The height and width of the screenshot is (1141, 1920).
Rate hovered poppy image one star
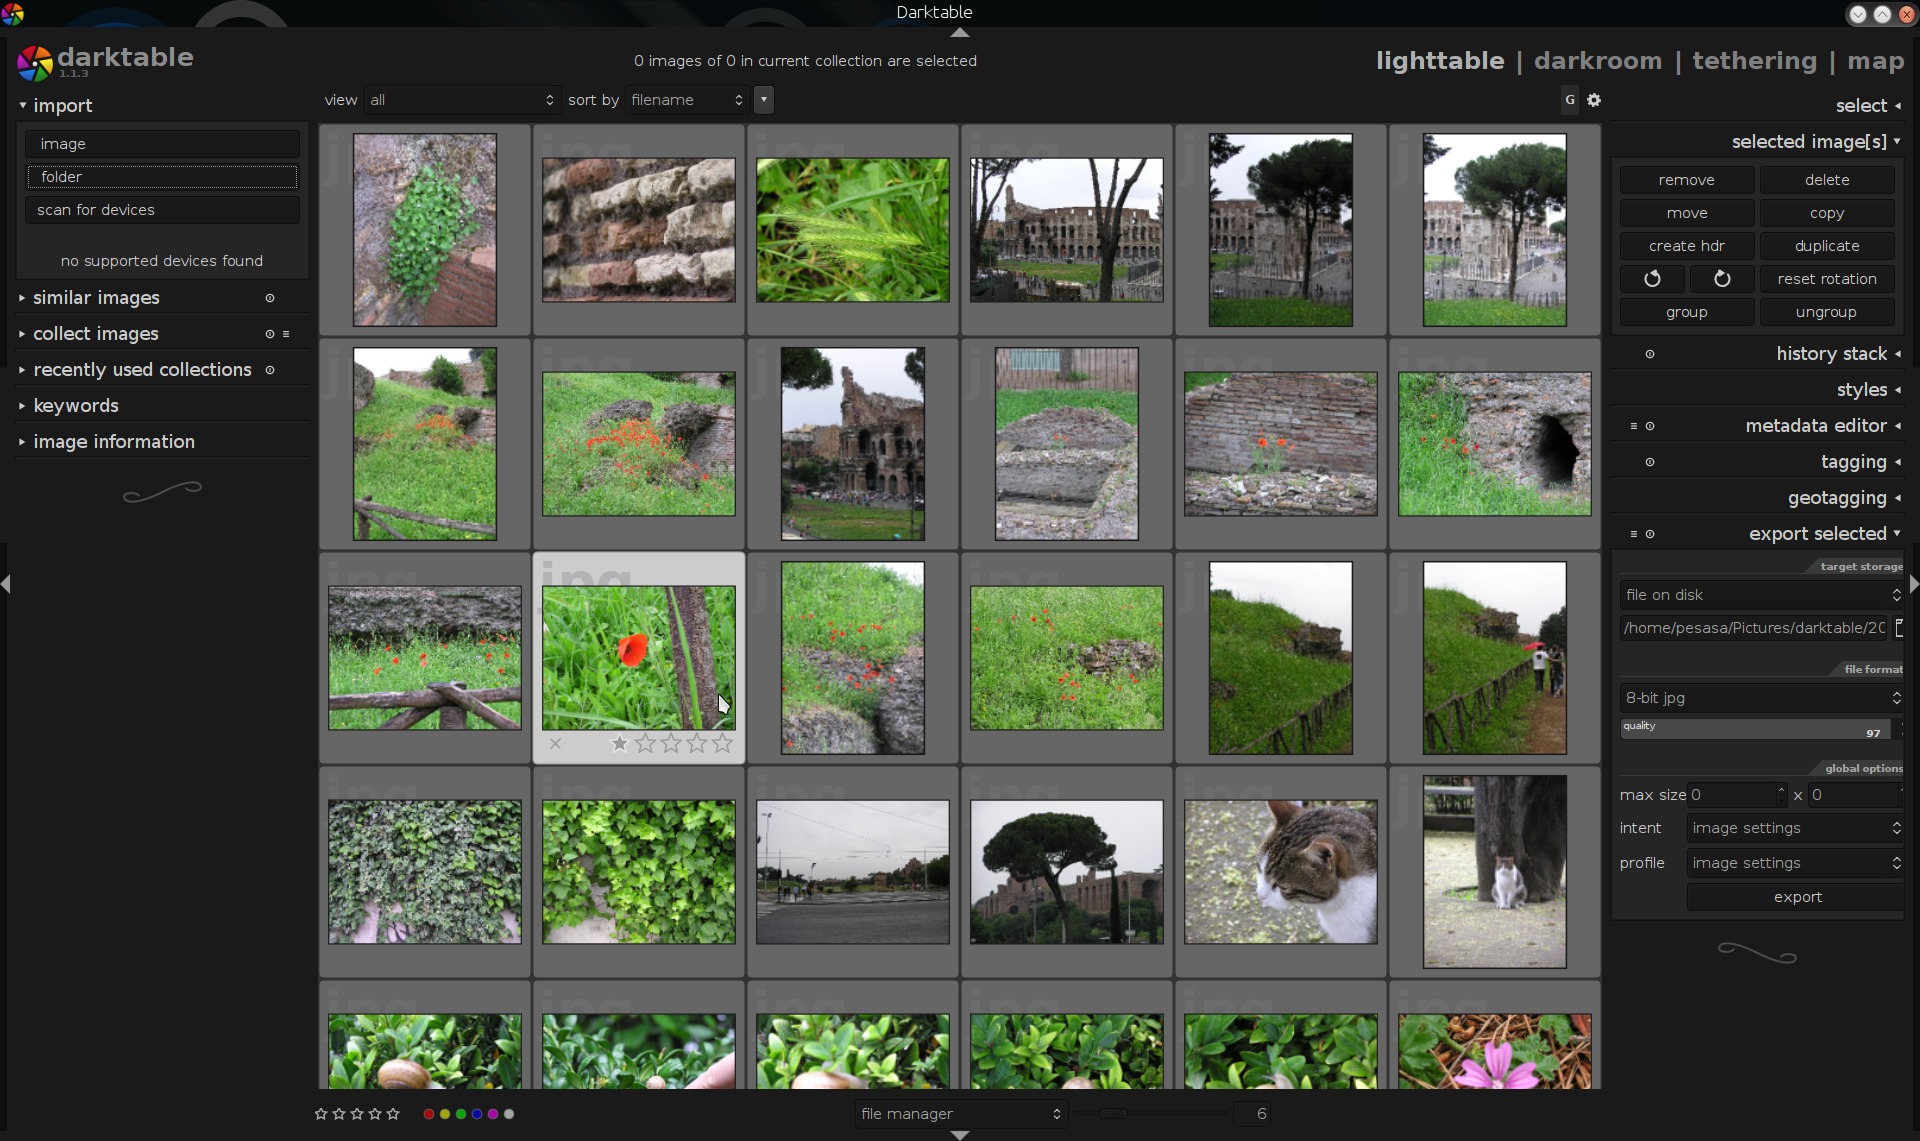(619, 743)
